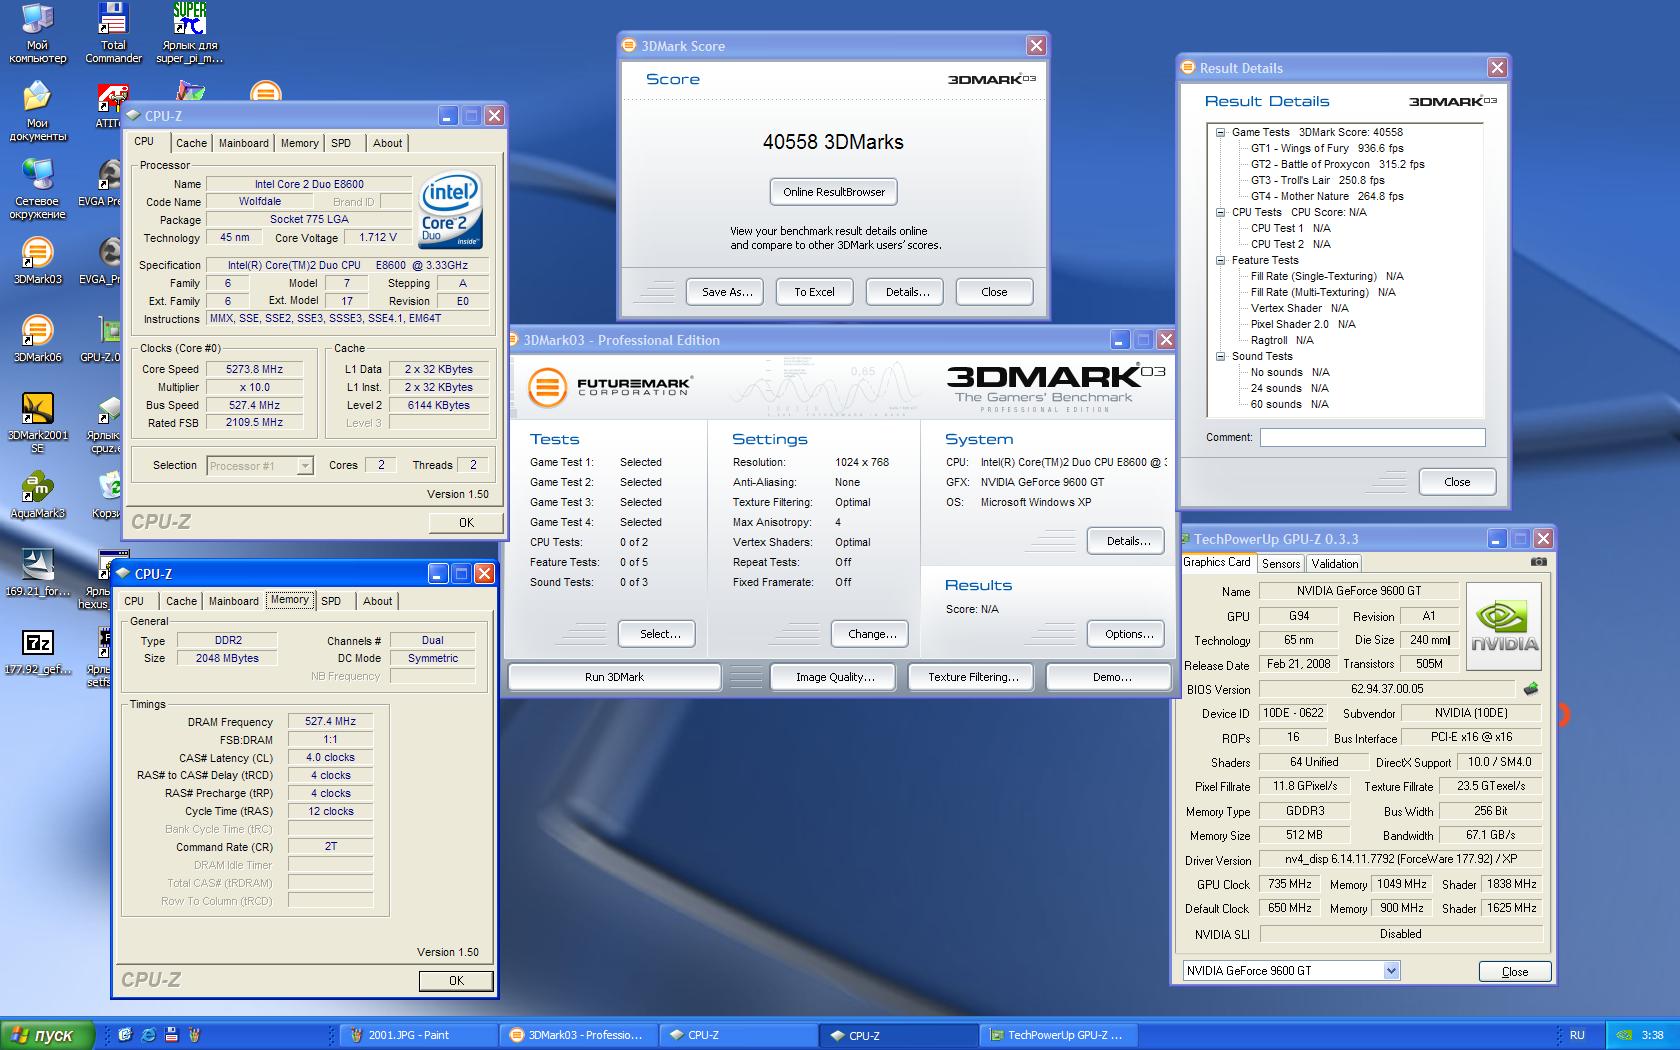Screen dimensions: 1680x1050
Task: Open Internet Explorer quick launch icon
Action: [x=148, y=1035]
